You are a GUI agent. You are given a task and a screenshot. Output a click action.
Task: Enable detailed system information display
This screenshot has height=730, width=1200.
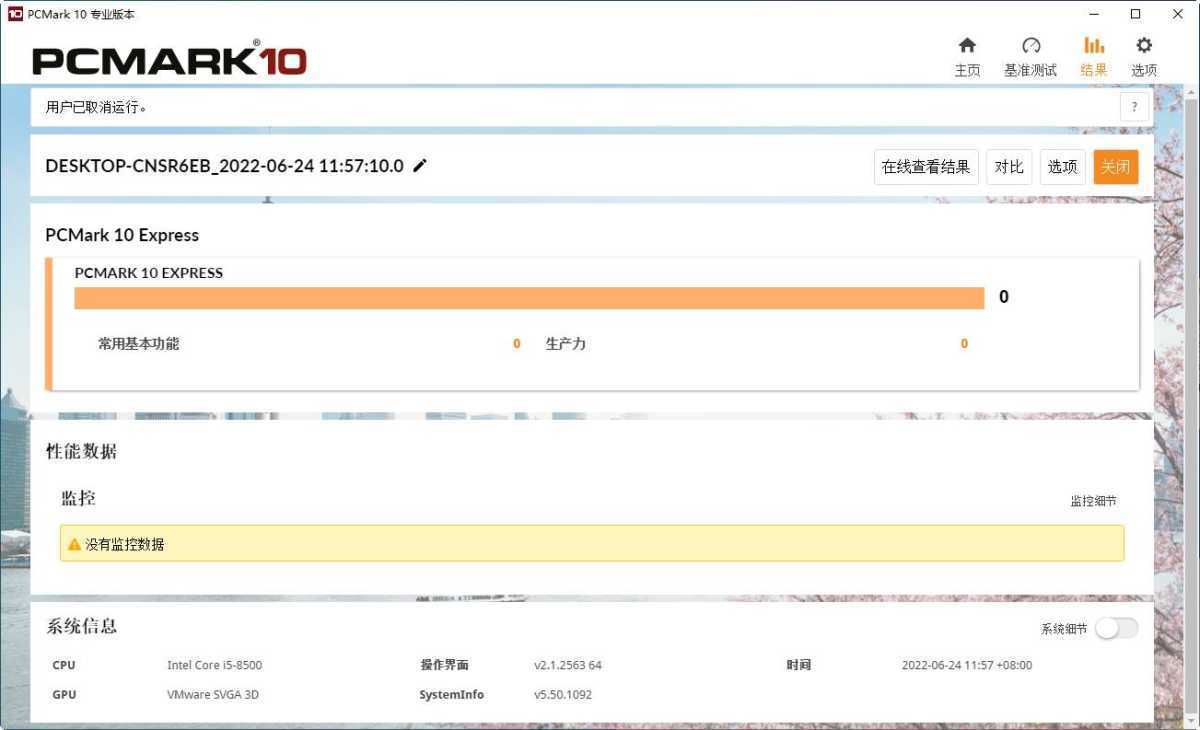pyautogui.click(x=1116, y=628)
